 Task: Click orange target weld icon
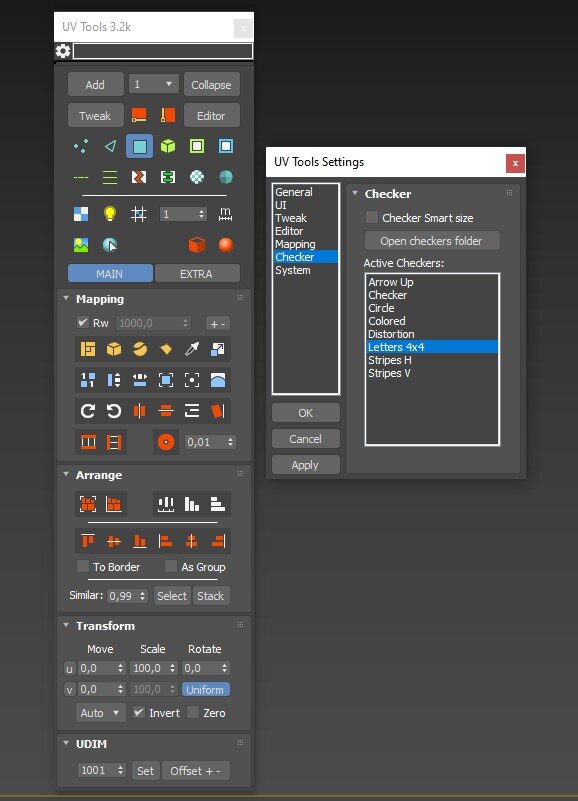click(166, 442)
